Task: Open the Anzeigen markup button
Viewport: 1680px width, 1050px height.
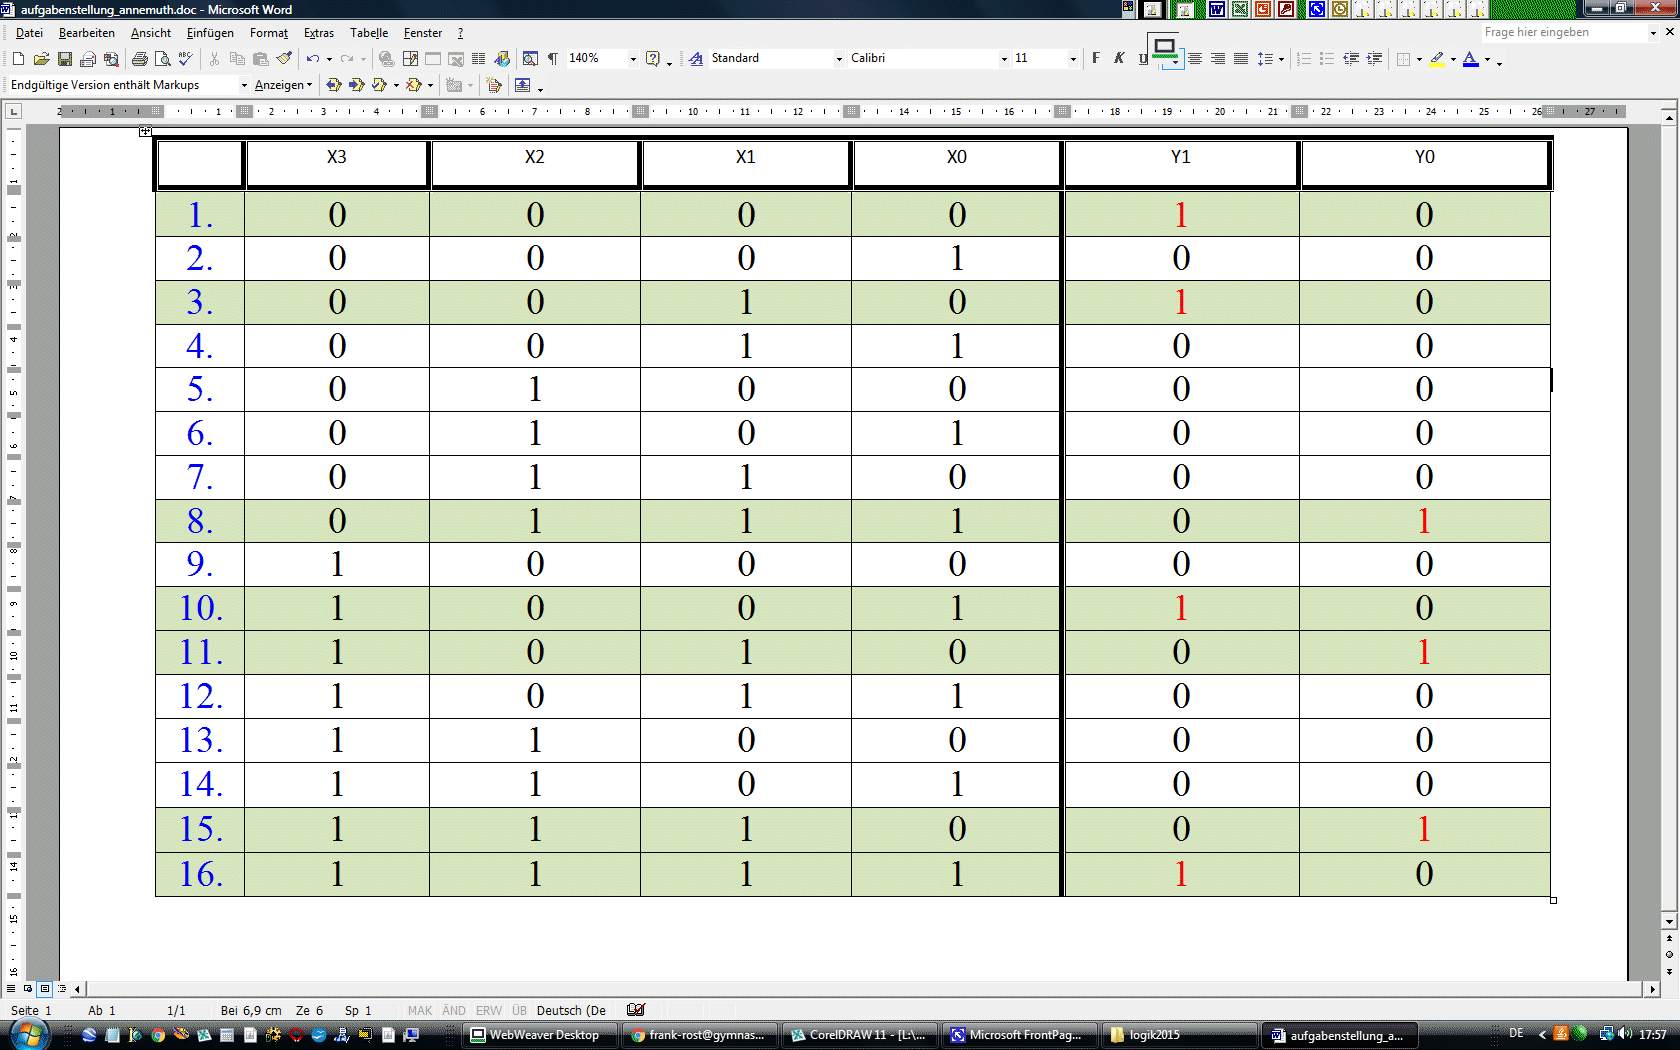Action: pos(283,85)
